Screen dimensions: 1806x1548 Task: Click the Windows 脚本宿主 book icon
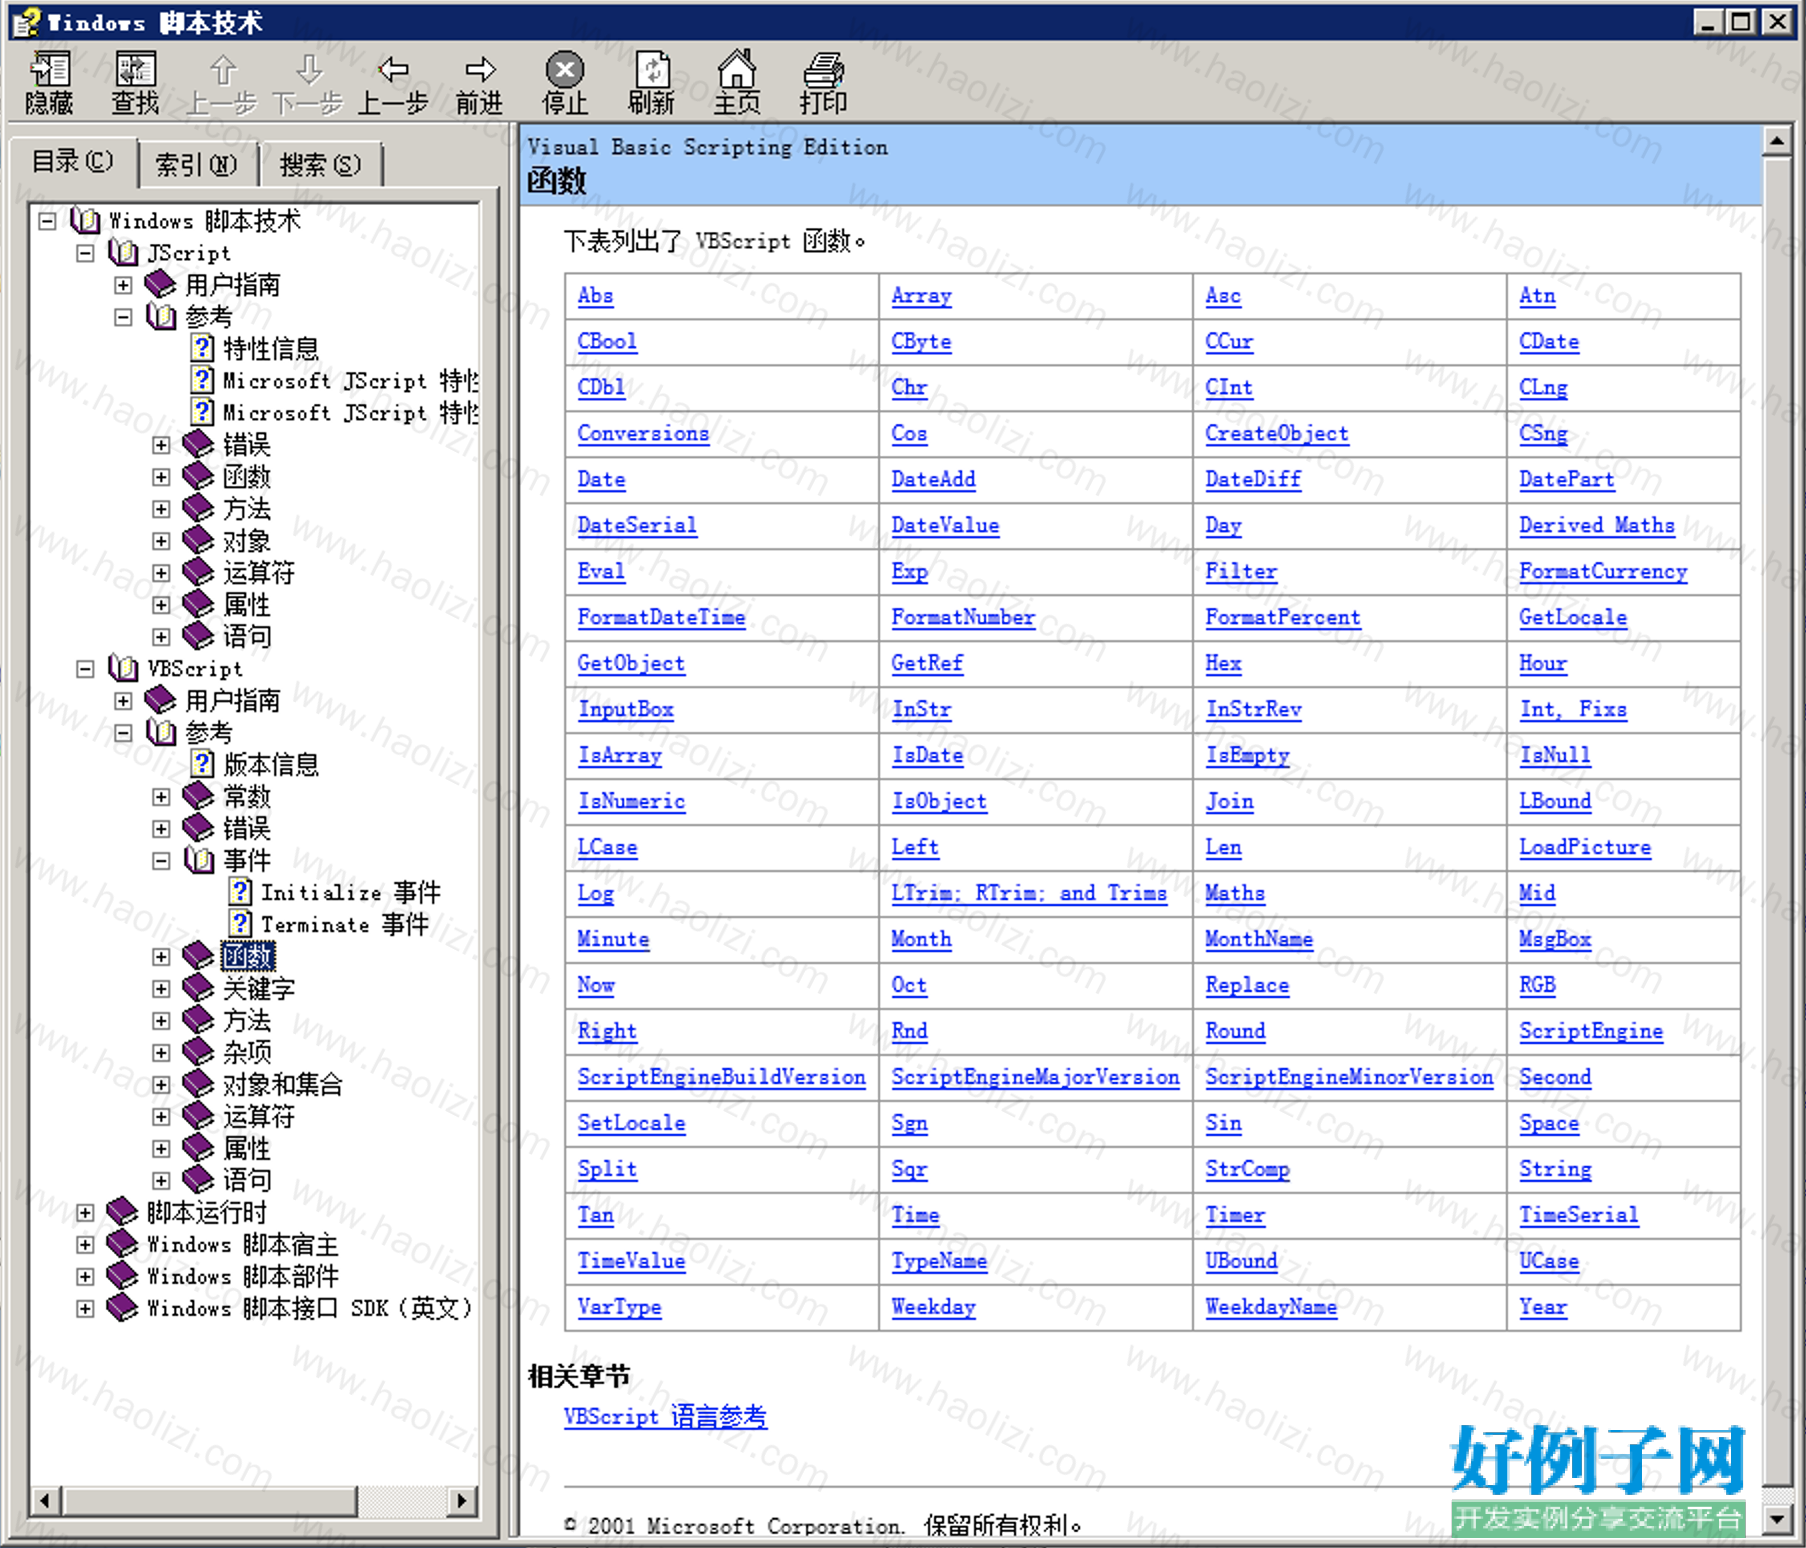point(122,1244)
